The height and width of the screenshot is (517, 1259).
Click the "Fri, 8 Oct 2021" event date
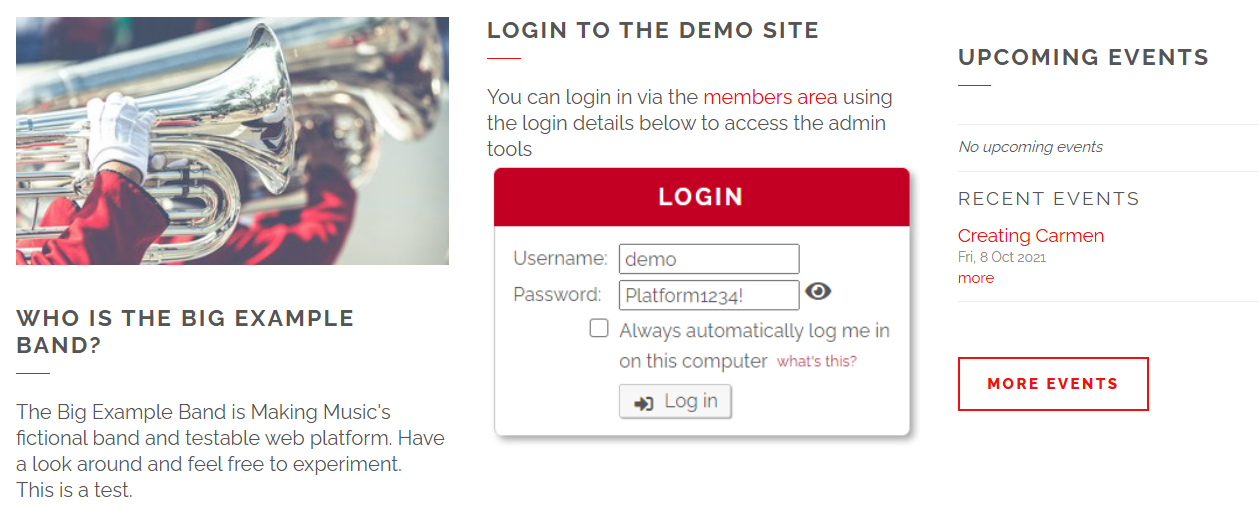1001,257
